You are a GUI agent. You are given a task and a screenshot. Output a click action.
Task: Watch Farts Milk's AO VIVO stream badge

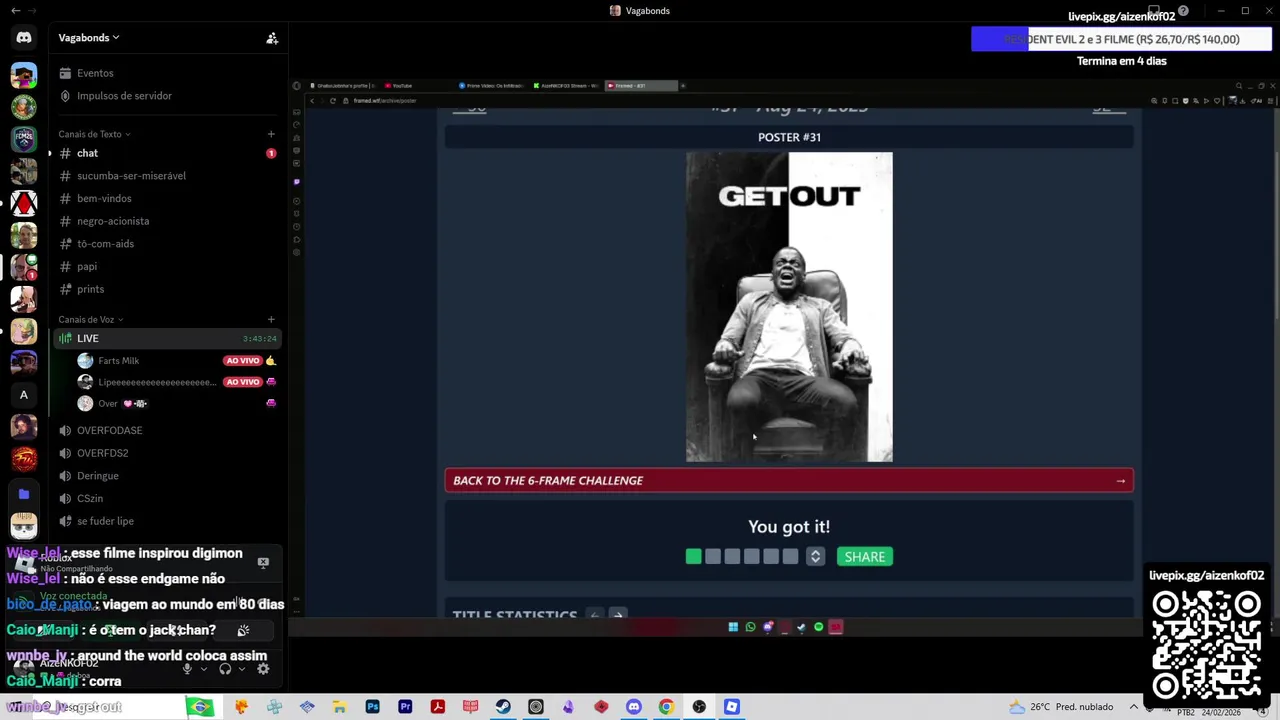point(243,361)
